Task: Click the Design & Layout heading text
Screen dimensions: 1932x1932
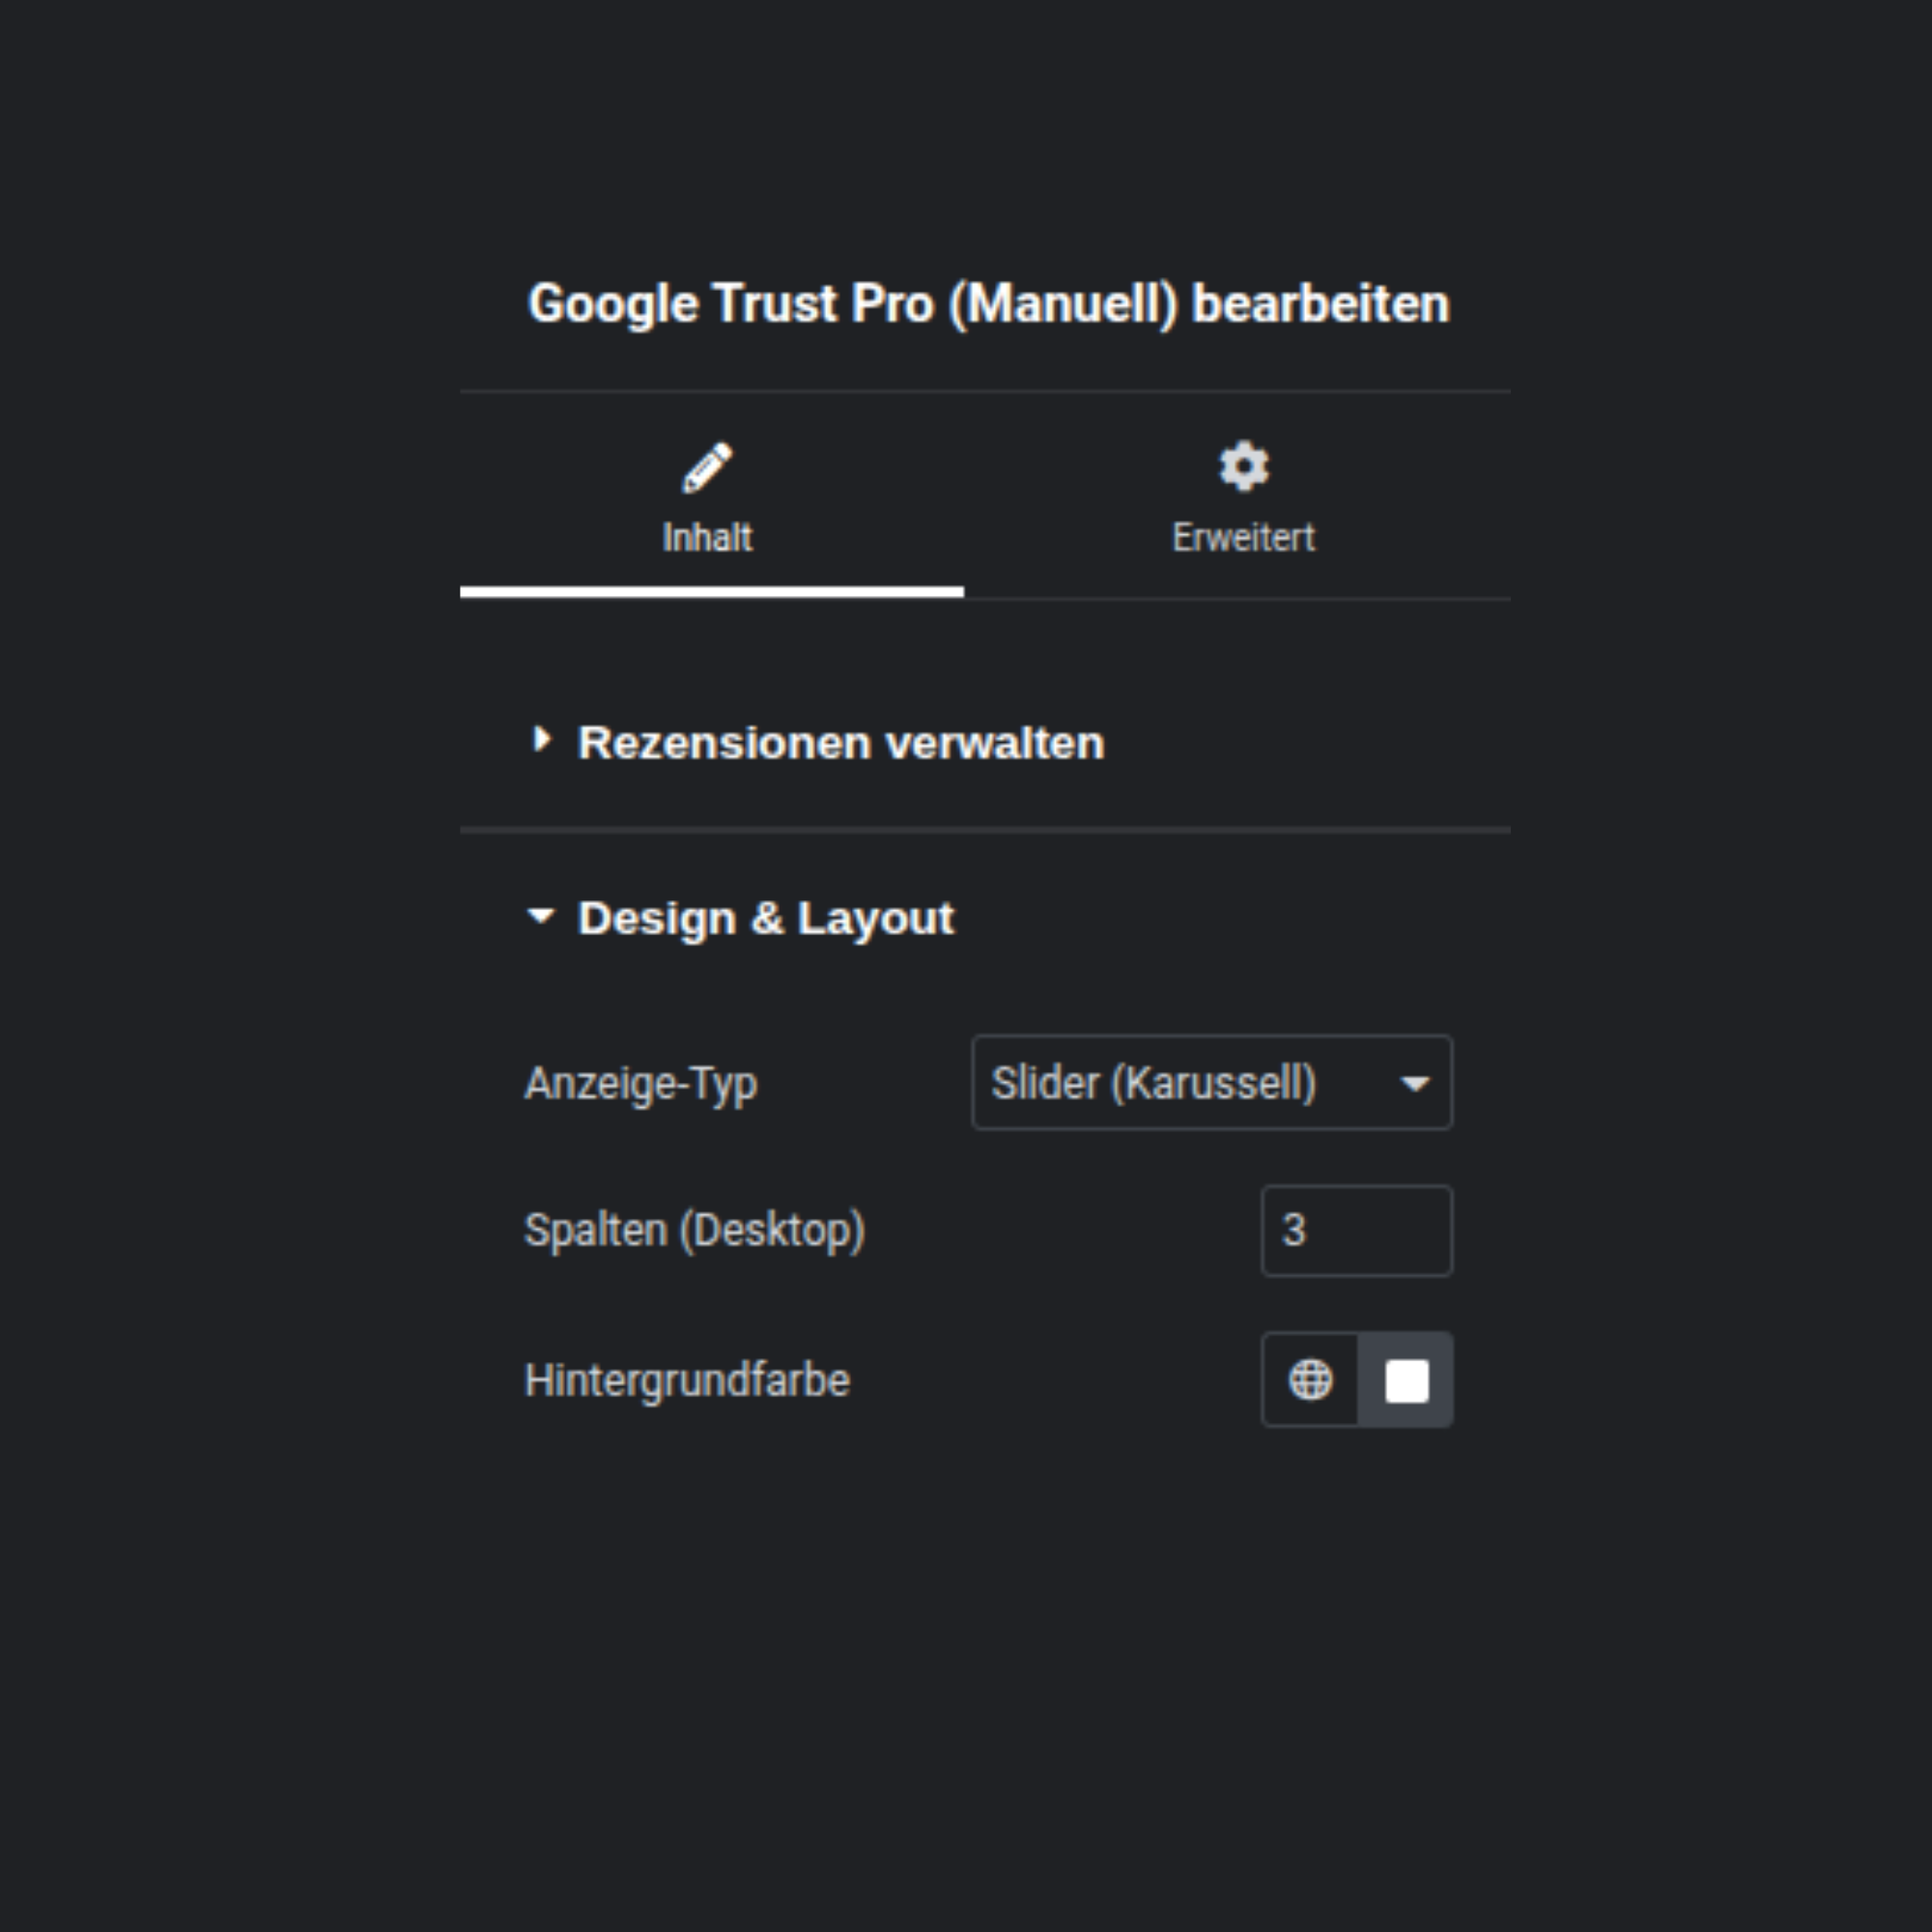Action: click(x=766, y=917)
